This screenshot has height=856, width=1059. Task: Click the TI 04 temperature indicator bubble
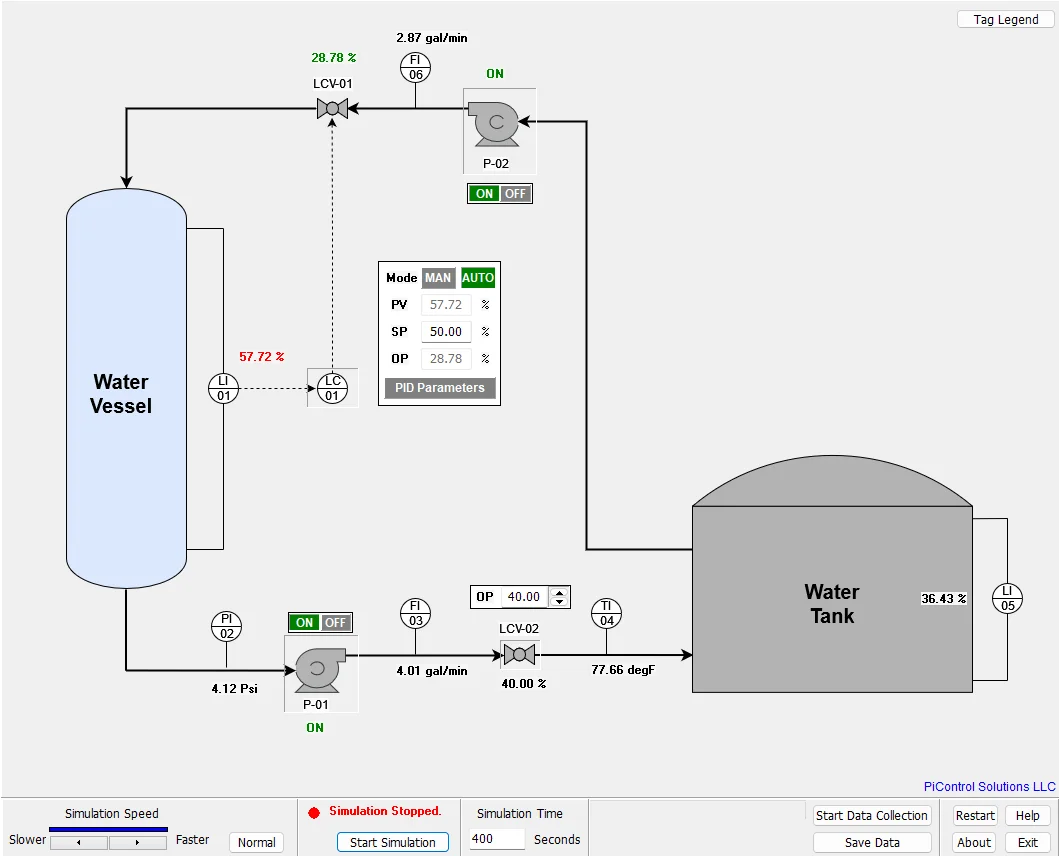pos(606,613)
